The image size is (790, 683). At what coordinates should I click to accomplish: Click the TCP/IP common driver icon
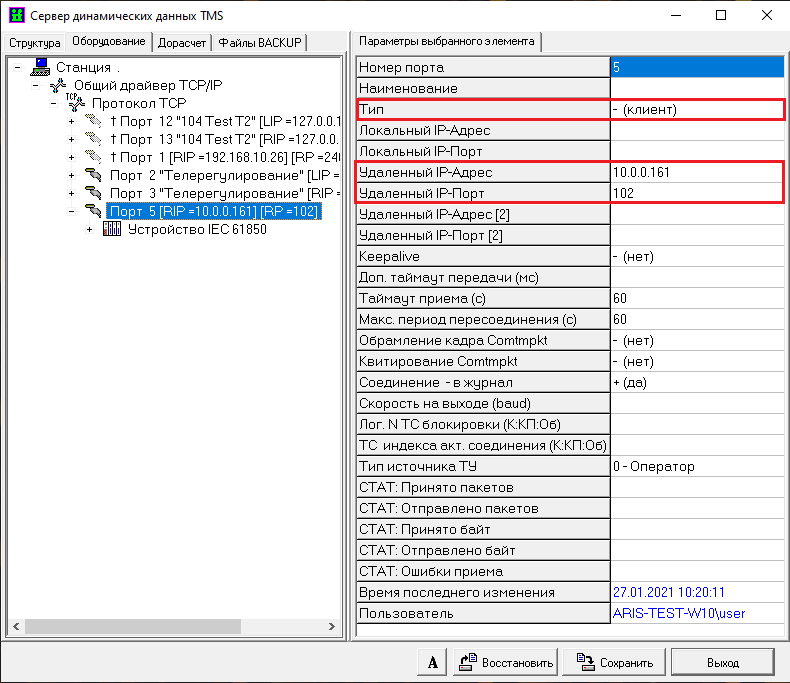[59, 85]
